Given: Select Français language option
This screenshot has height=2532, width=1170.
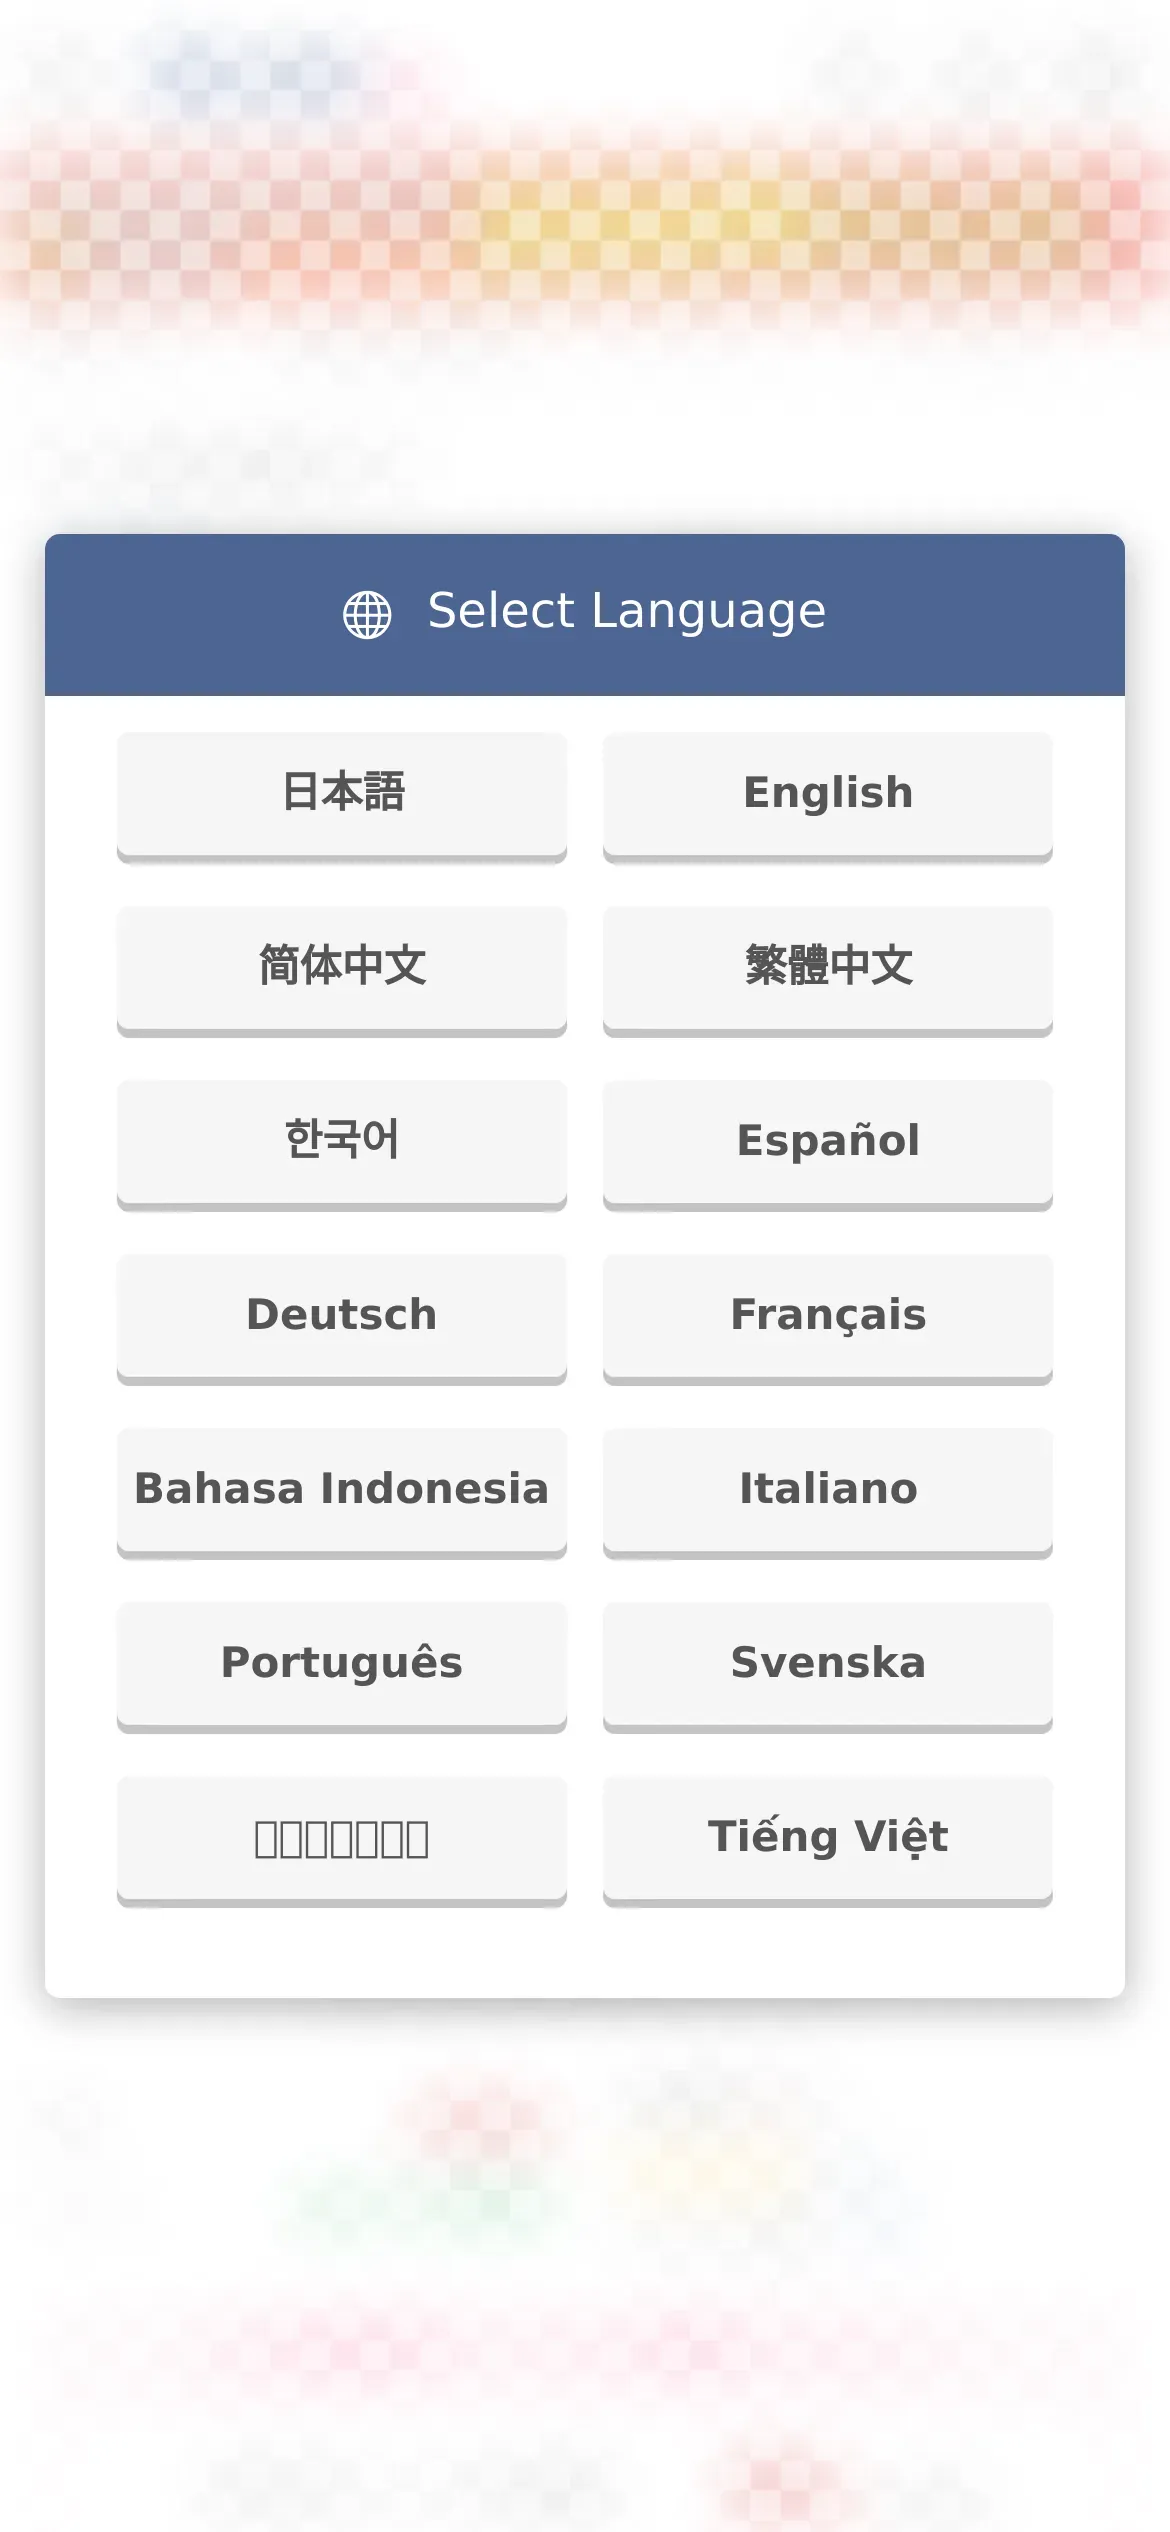Looking at the screenshot, I should [x=828, y=1319].
